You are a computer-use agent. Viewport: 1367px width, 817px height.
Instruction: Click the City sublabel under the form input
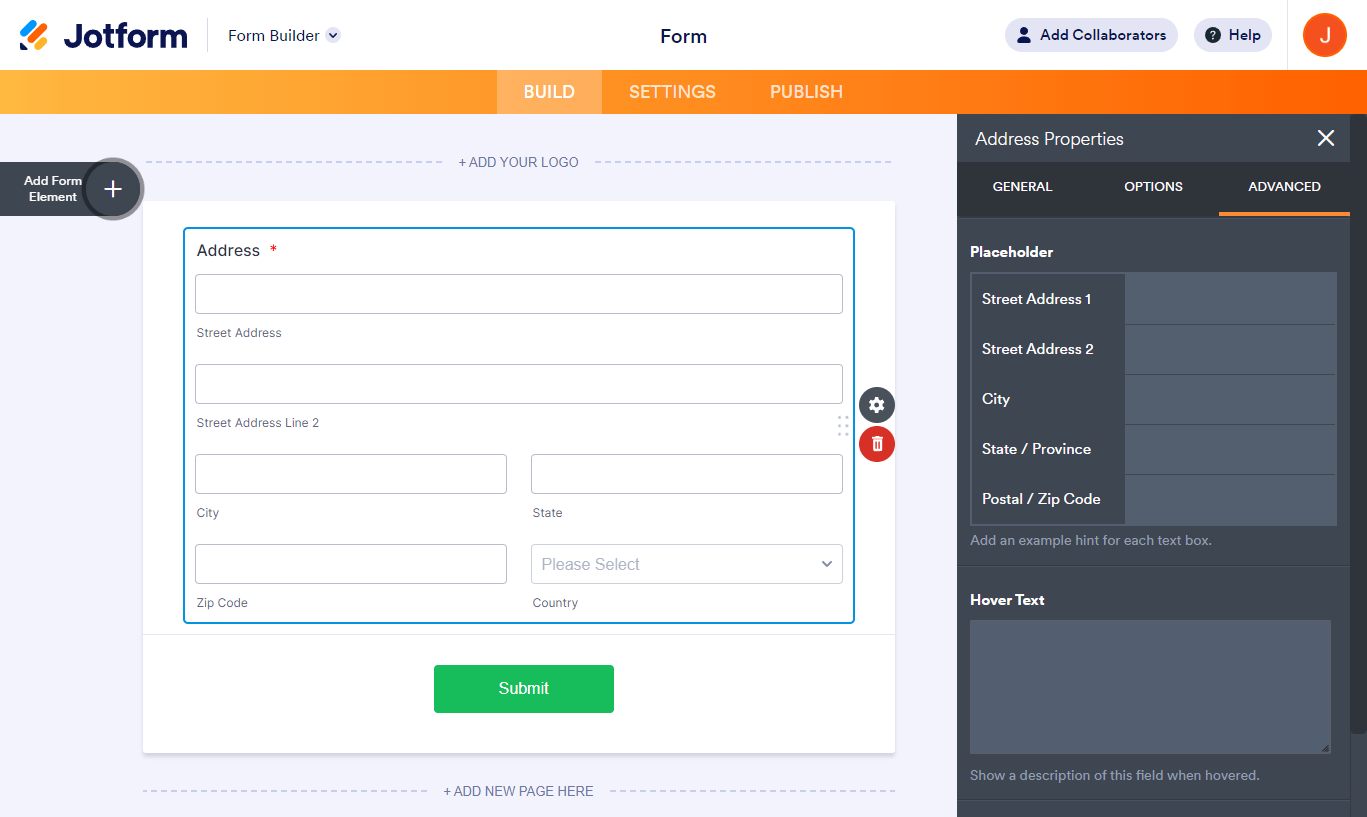click(x=208, y=513)
